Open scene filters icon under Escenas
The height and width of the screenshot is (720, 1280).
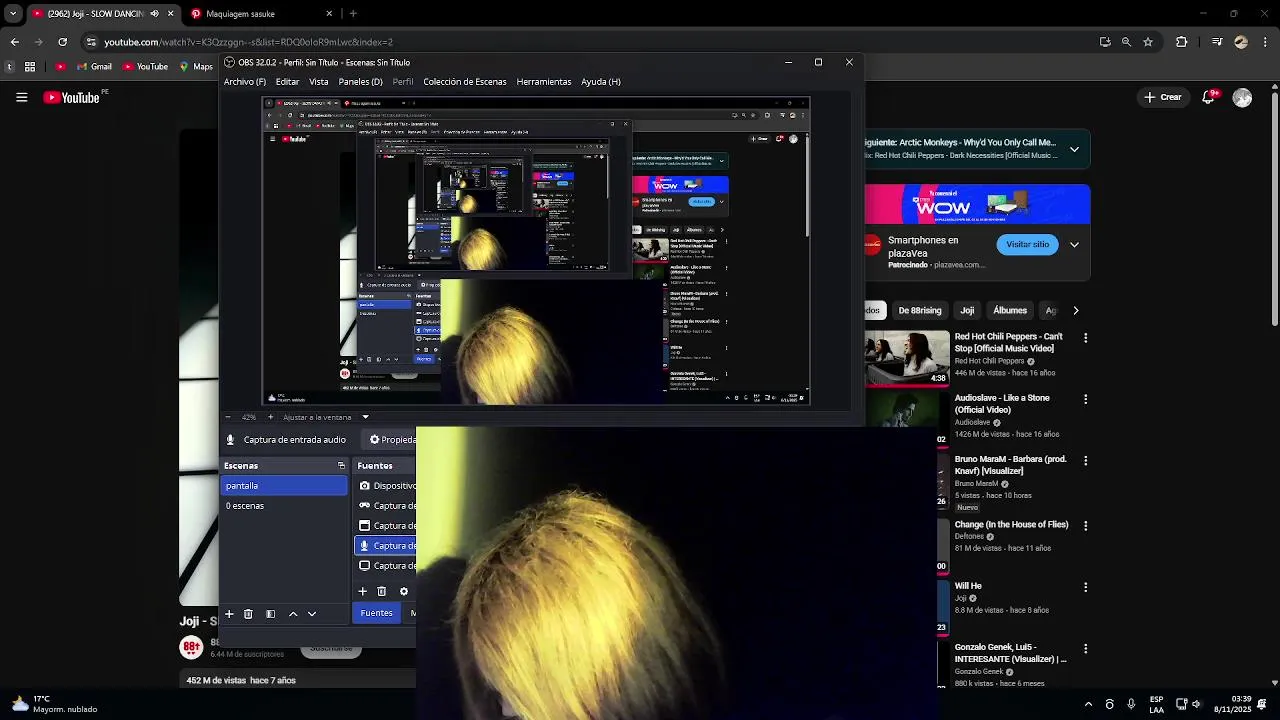point(270,614)
